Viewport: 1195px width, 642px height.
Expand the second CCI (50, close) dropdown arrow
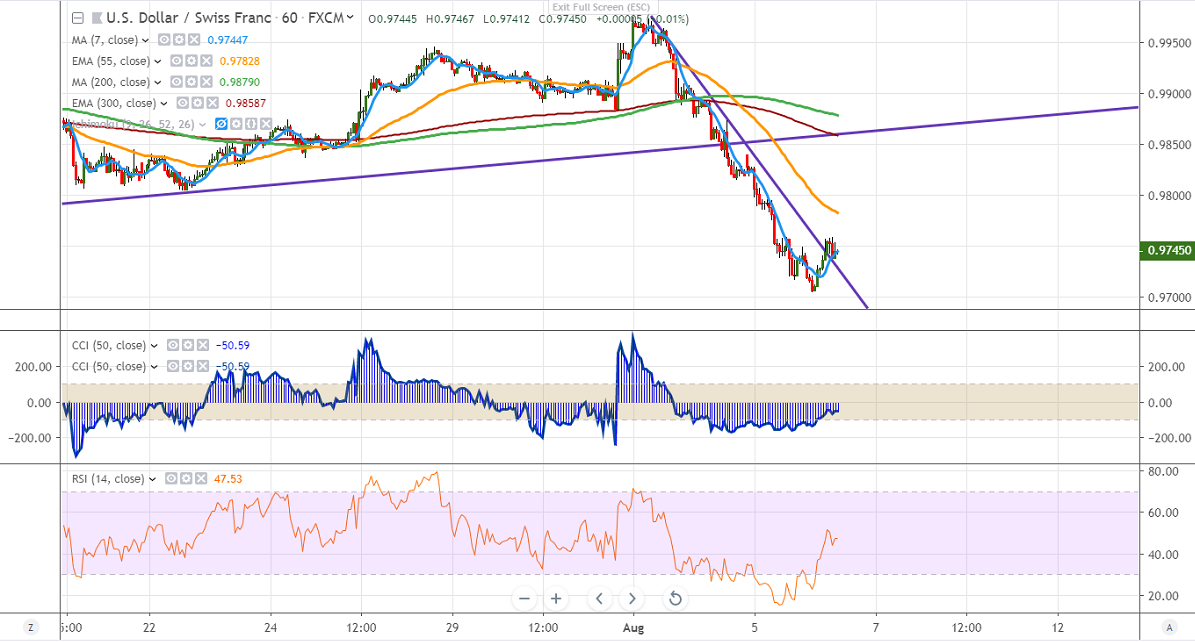coord(155,367)
